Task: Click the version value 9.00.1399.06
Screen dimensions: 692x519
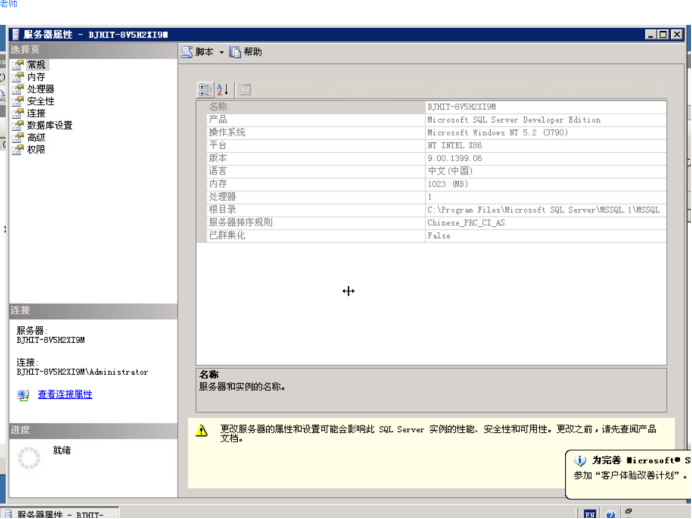Action: (x=455, y=158)
